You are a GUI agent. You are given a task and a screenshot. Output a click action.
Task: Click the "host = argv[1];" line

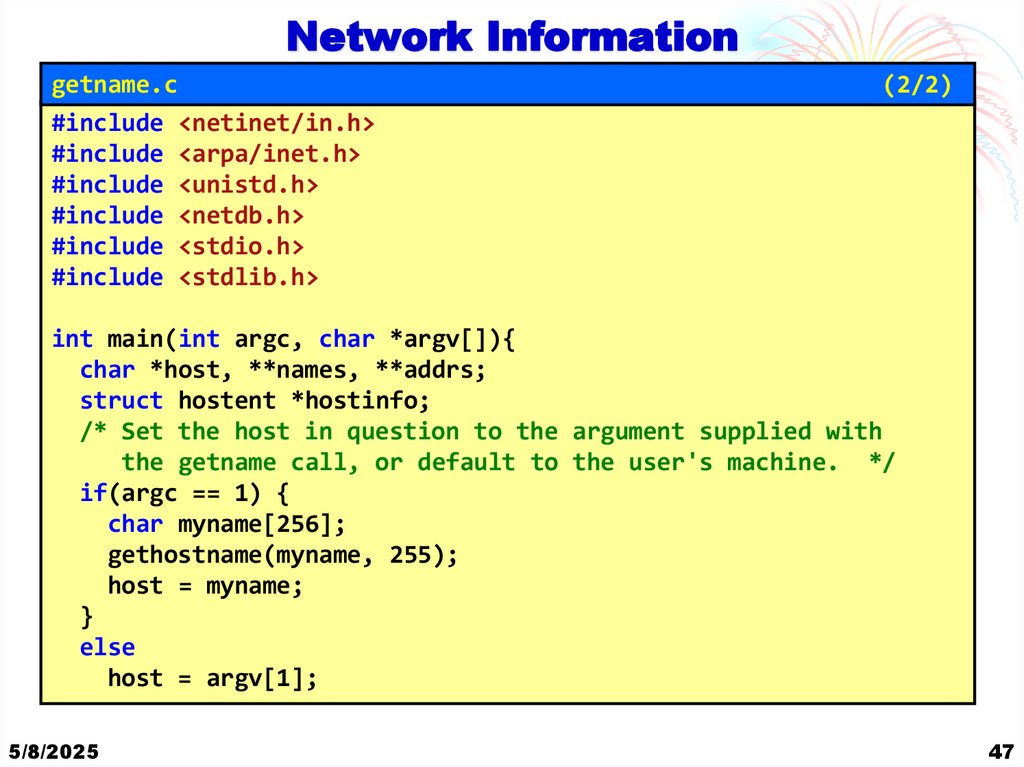(x=212, y=678)
